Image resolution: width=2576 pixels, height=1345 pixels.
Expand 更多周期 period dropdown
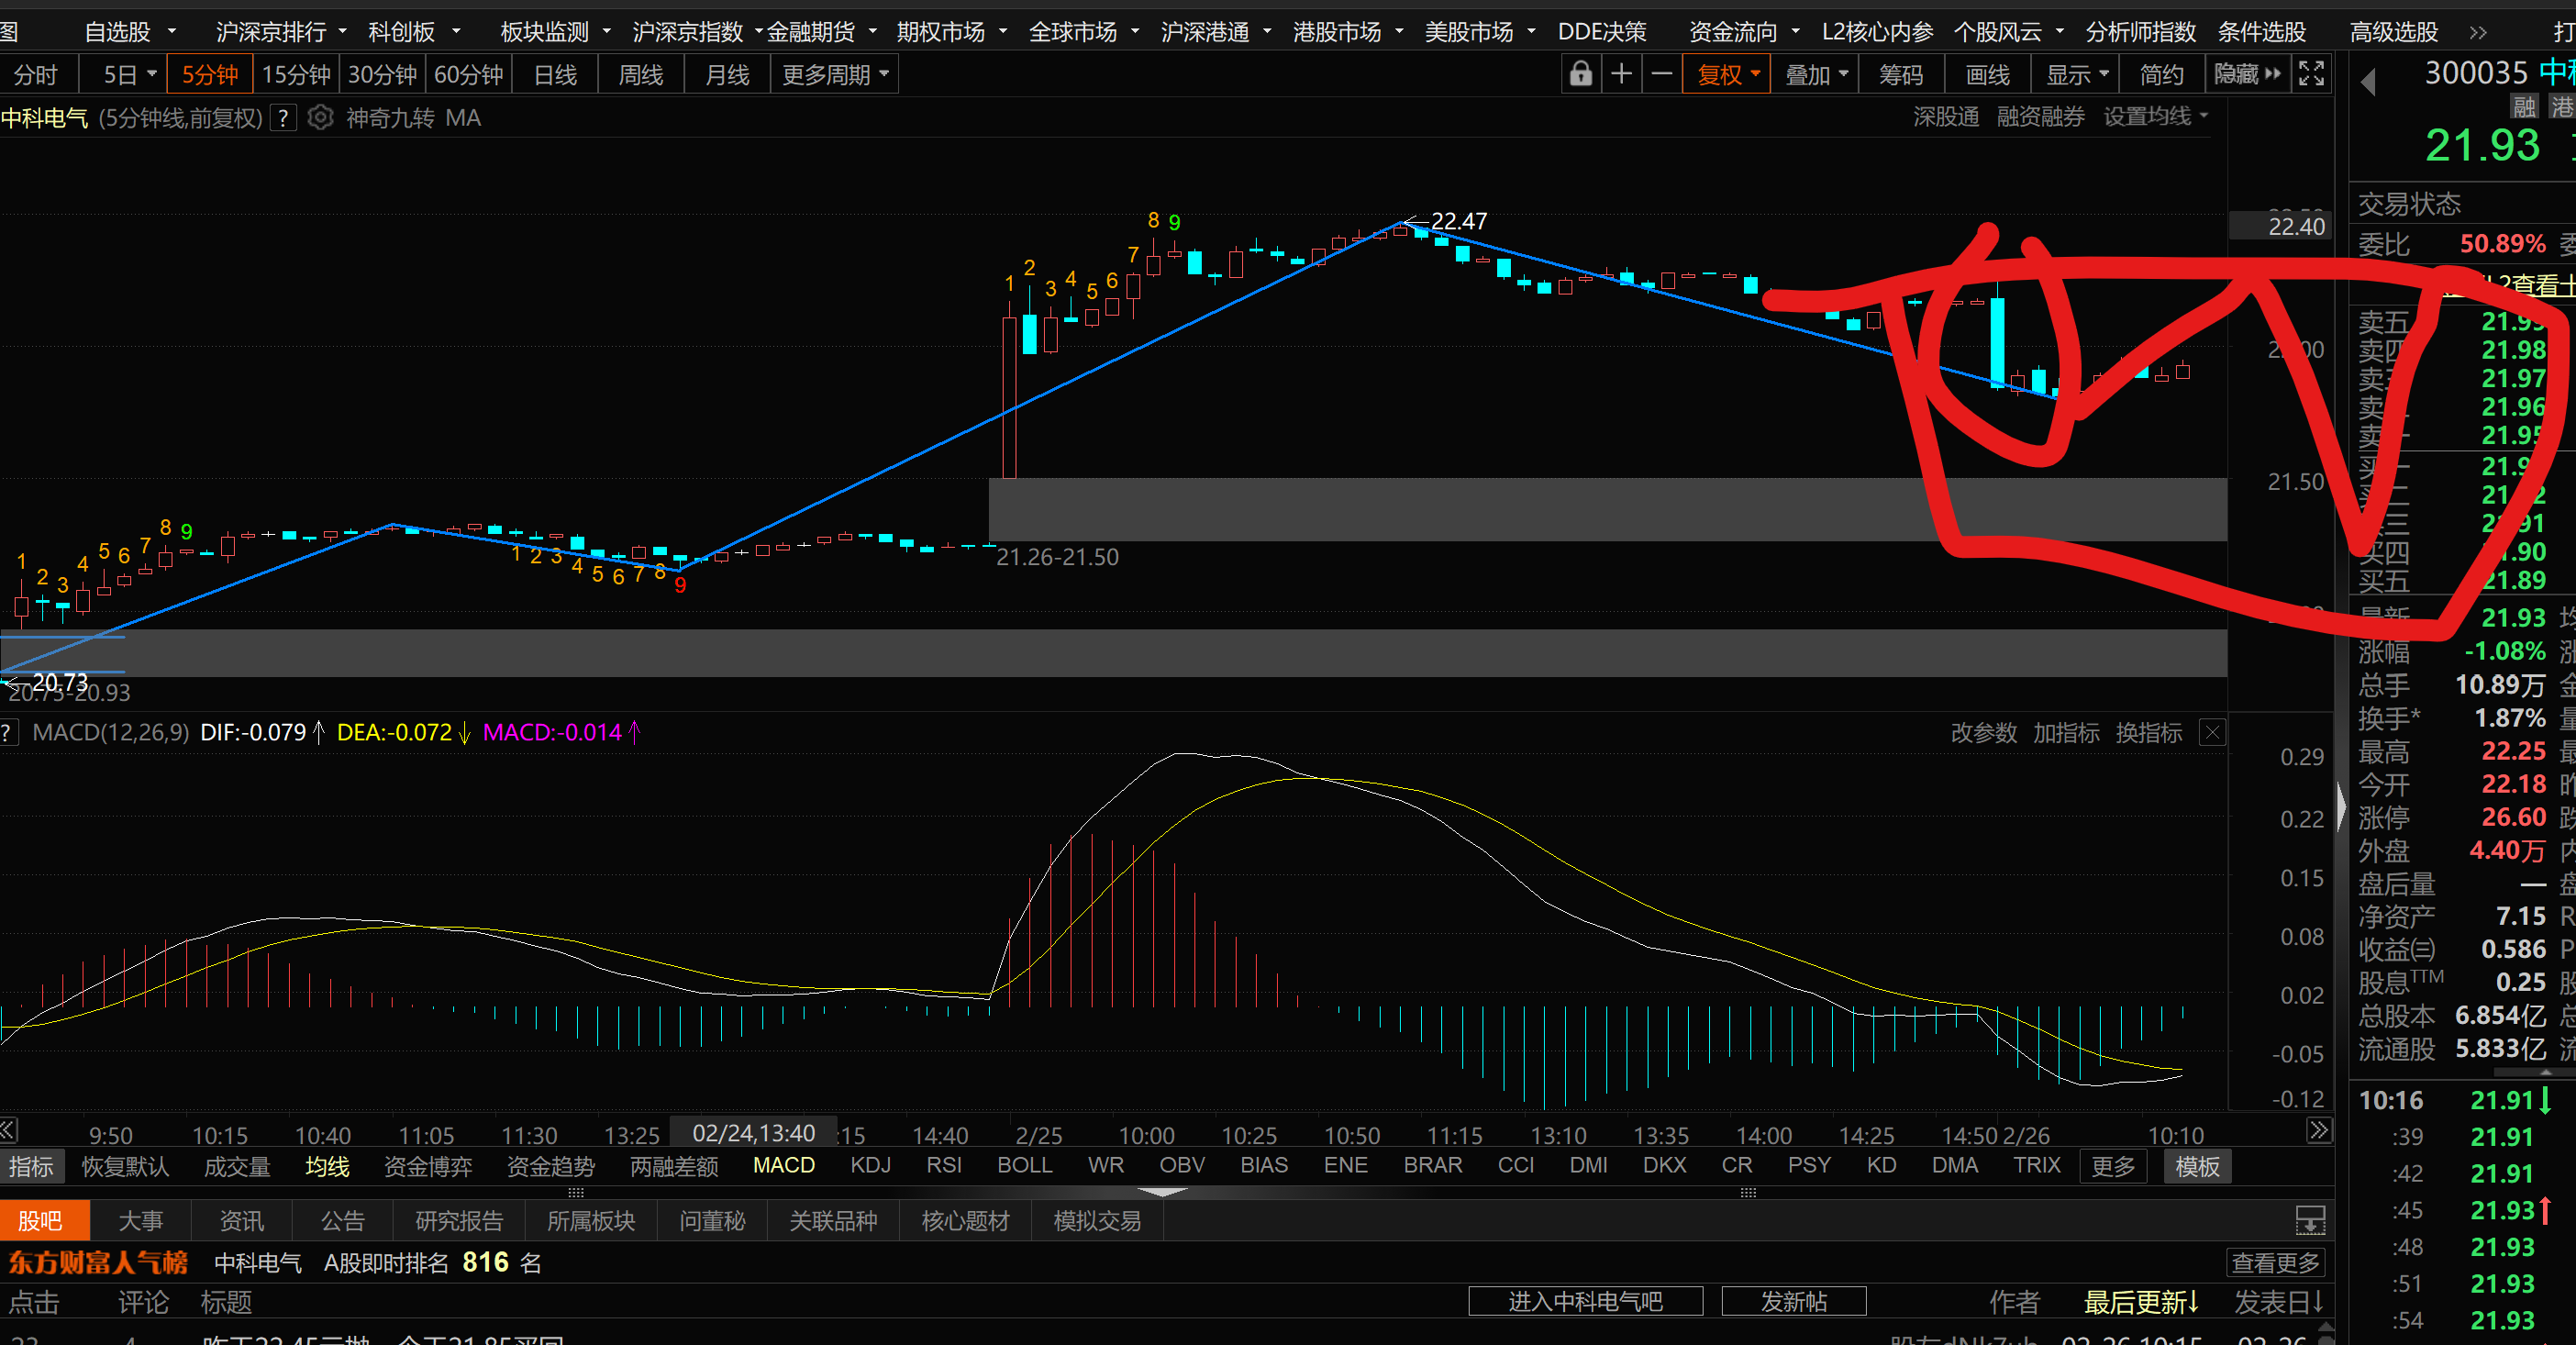(834, 75)
